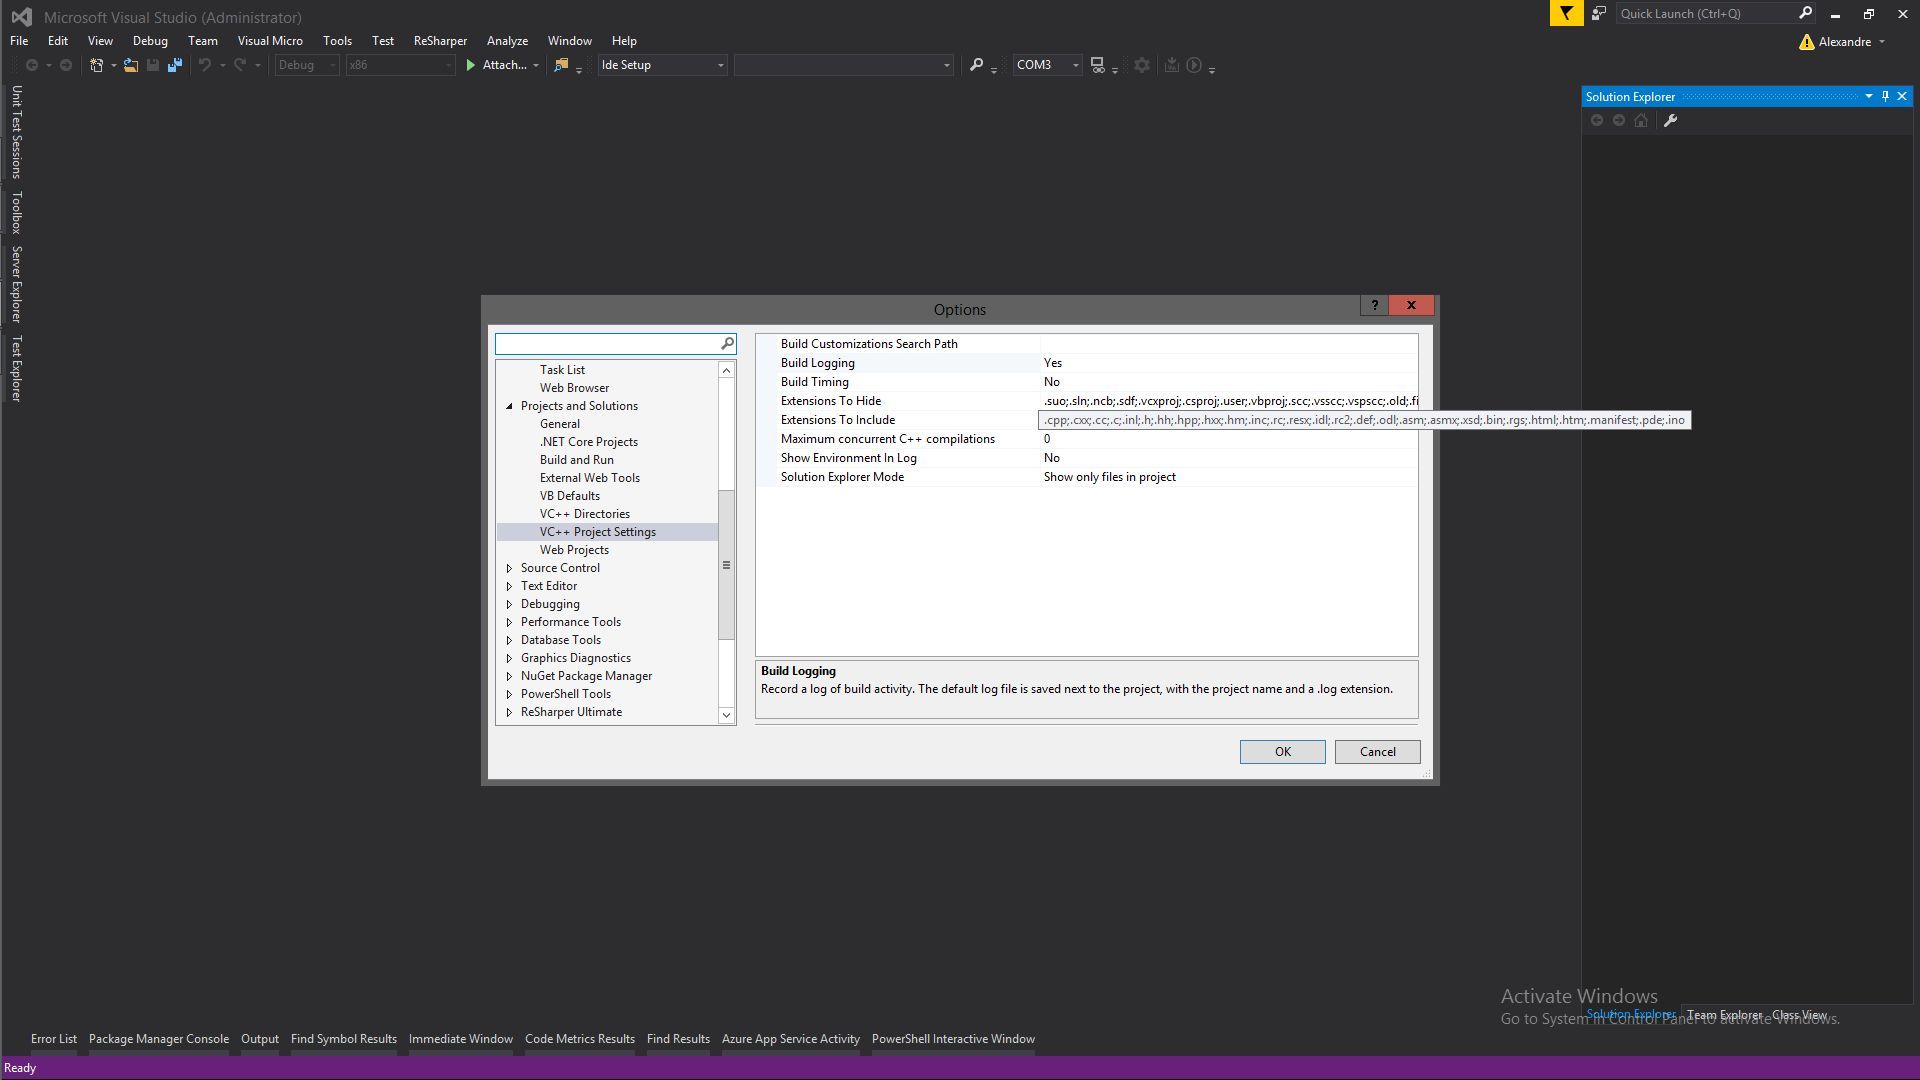Image resolution: width=1920 pixels, height=1080 pixels.
Task: Click the Open File toolbar icon
Action: (131, 65)
